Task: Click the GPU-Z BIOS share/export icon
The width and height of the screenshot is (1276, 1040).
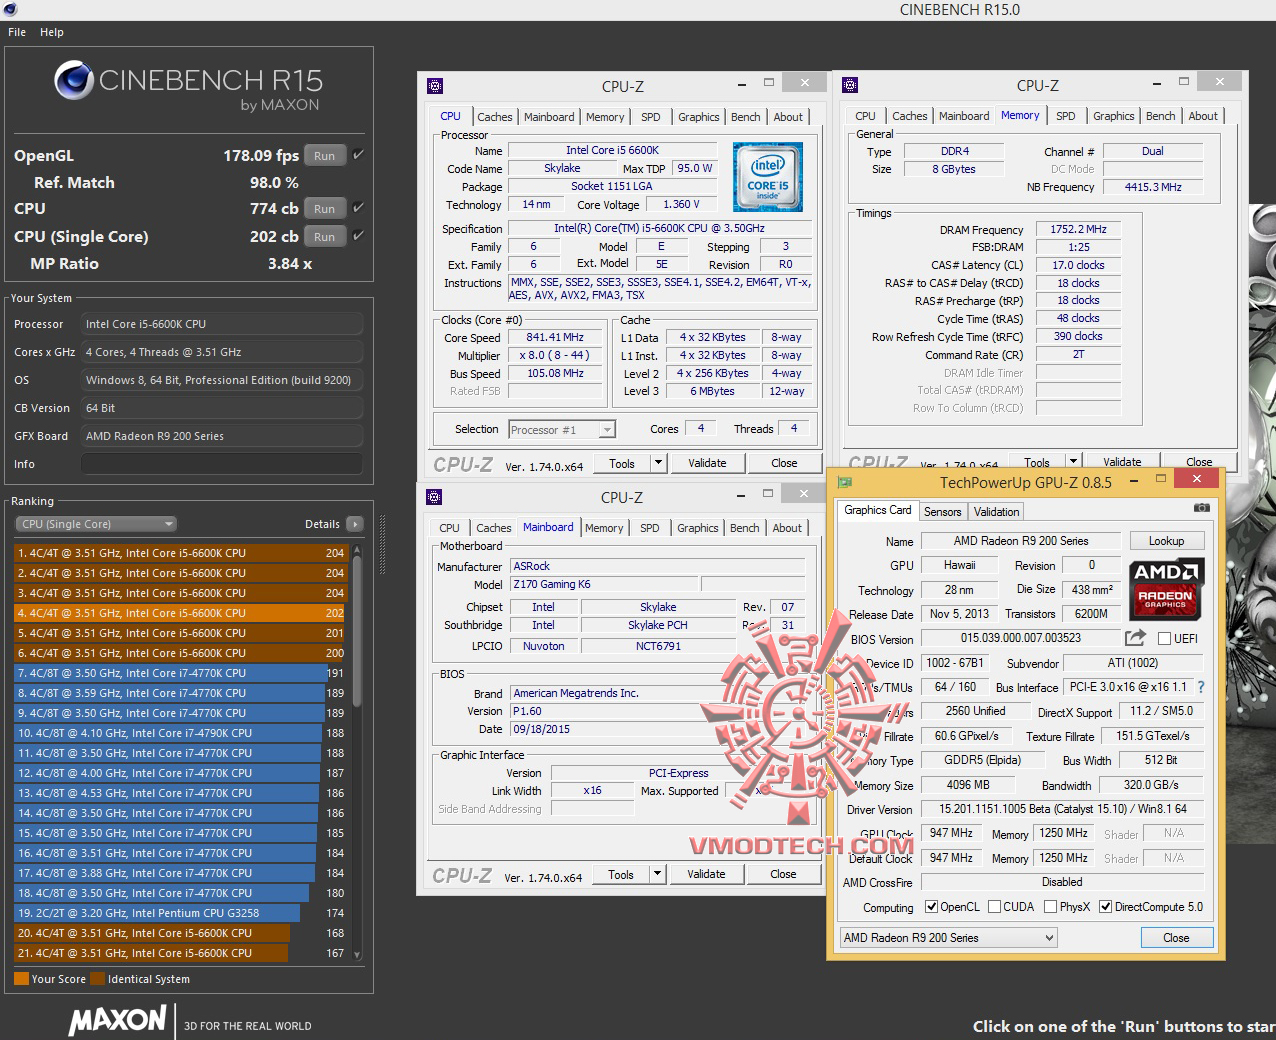Action: (1135, 638)
